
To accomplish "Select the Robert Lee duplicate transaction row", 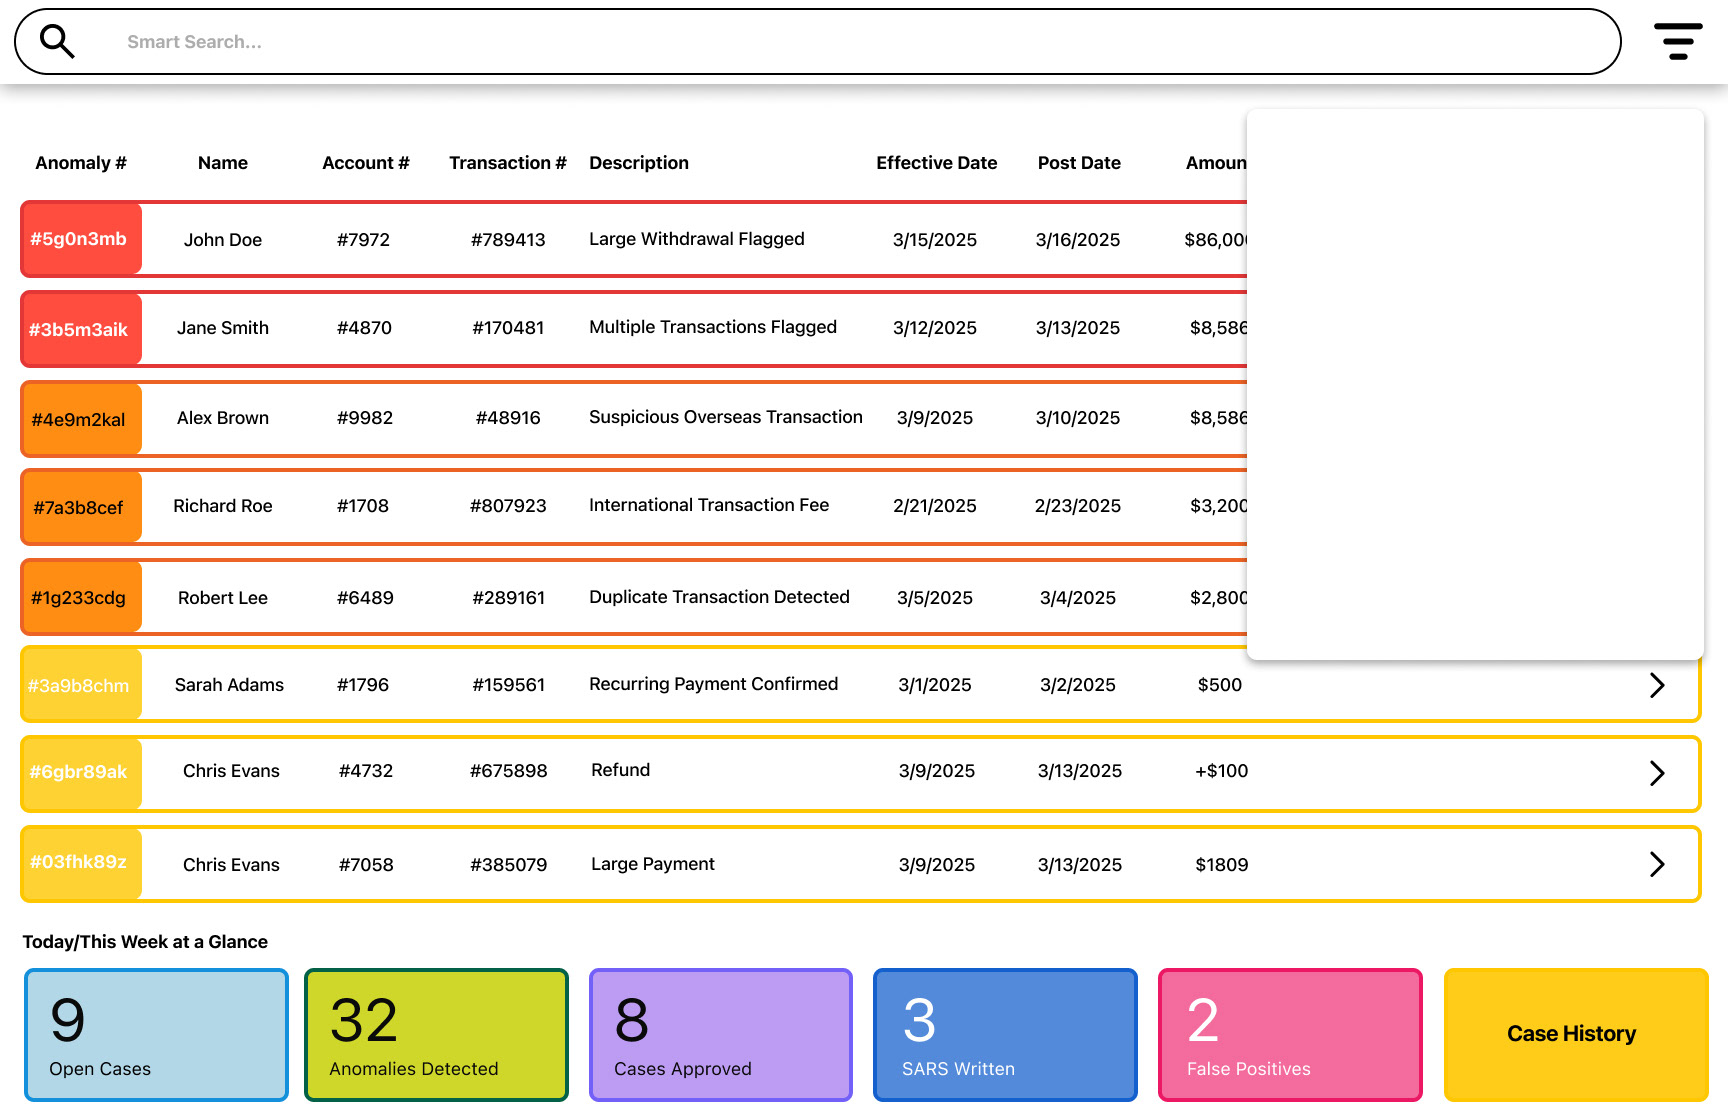I will [634, 597].
